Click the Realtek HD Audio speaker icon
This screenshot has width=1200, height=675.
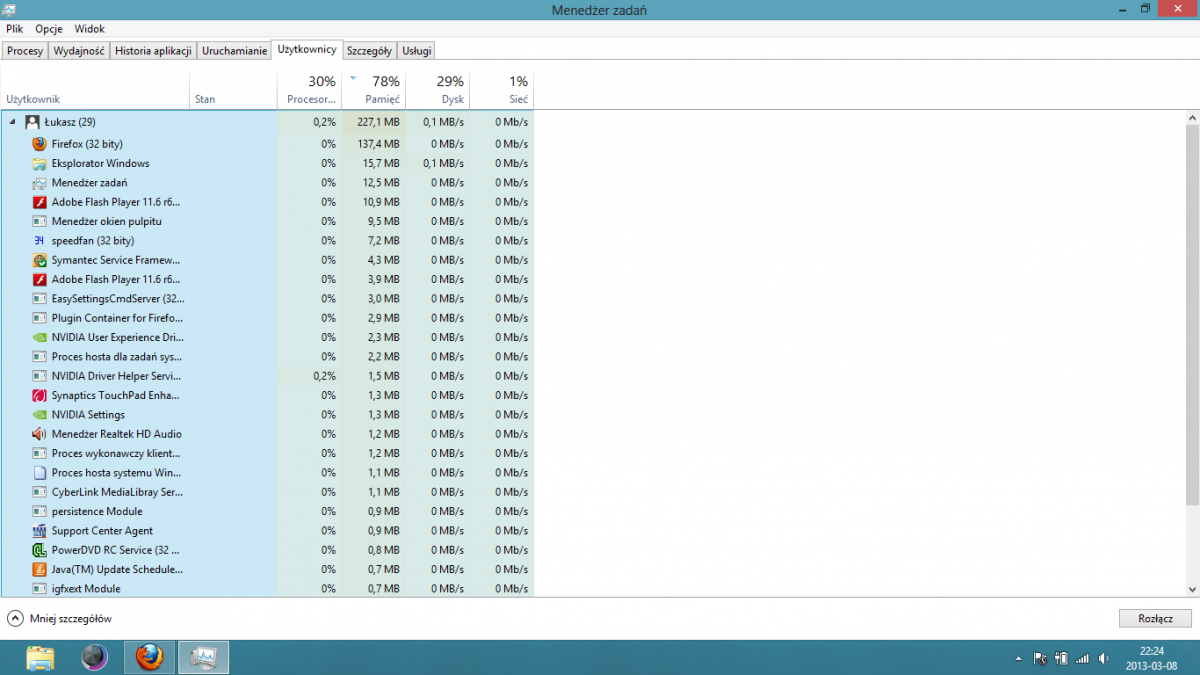coord(39,435)
